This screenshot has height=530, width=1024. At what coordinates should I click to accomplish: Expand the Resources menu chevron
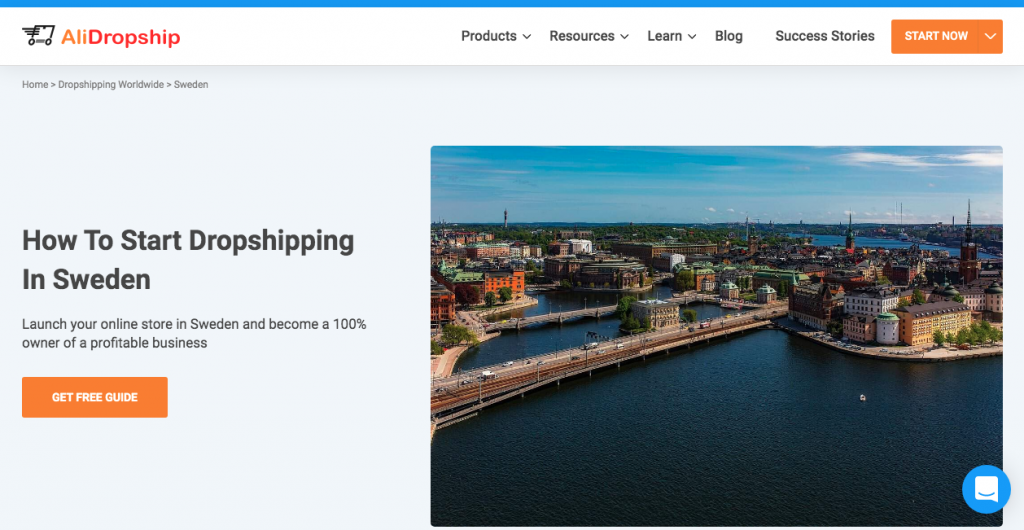(624, 37)
